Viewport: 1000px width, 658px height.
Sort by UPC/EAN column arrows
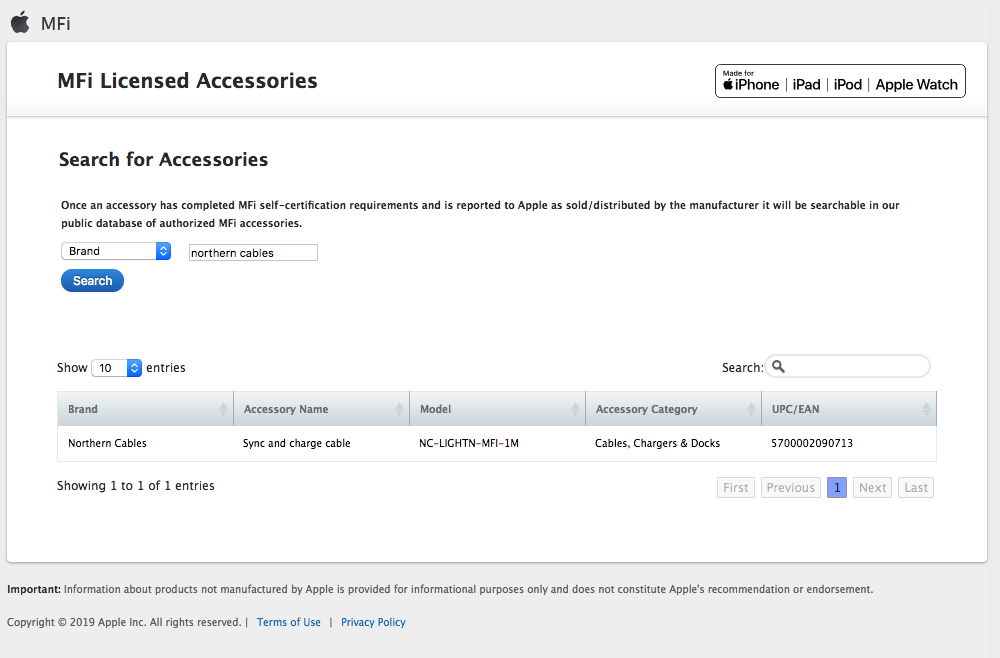926,409
